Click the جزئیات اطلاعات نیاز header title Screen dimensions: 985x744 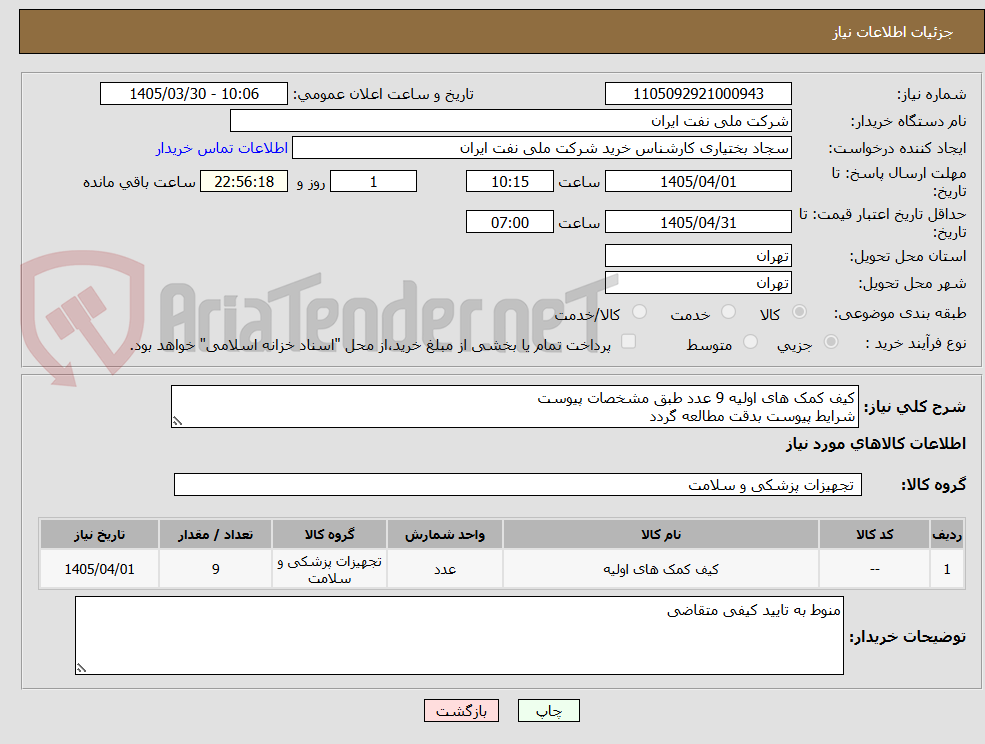893,32
